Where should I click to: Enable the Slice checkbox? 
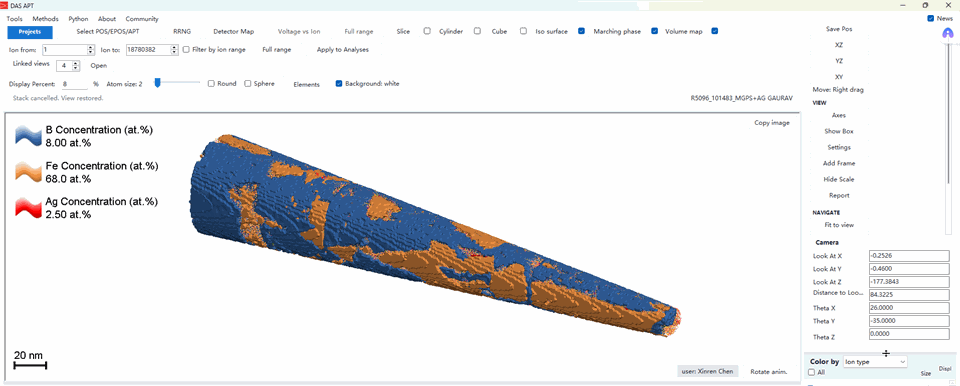(x=427, y=31)
